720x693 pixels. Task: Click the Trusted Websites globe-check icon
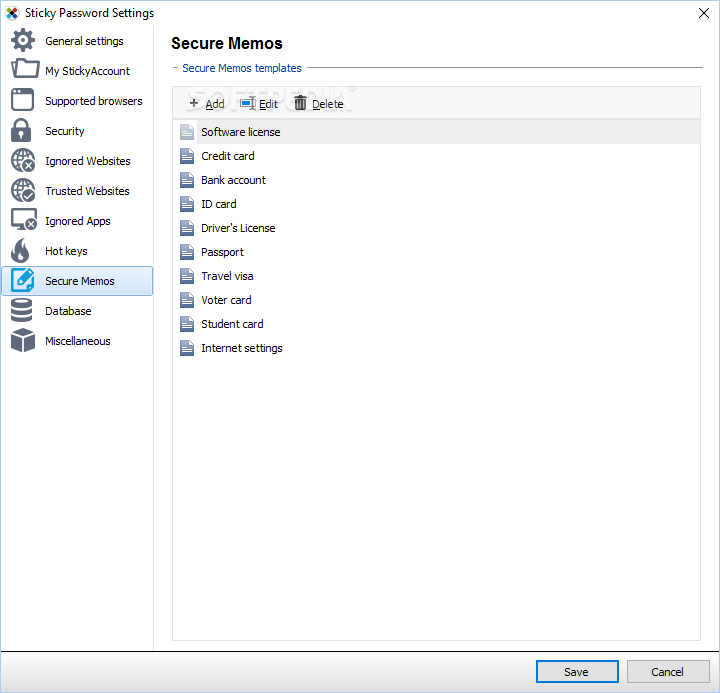(x=23, y=190)
